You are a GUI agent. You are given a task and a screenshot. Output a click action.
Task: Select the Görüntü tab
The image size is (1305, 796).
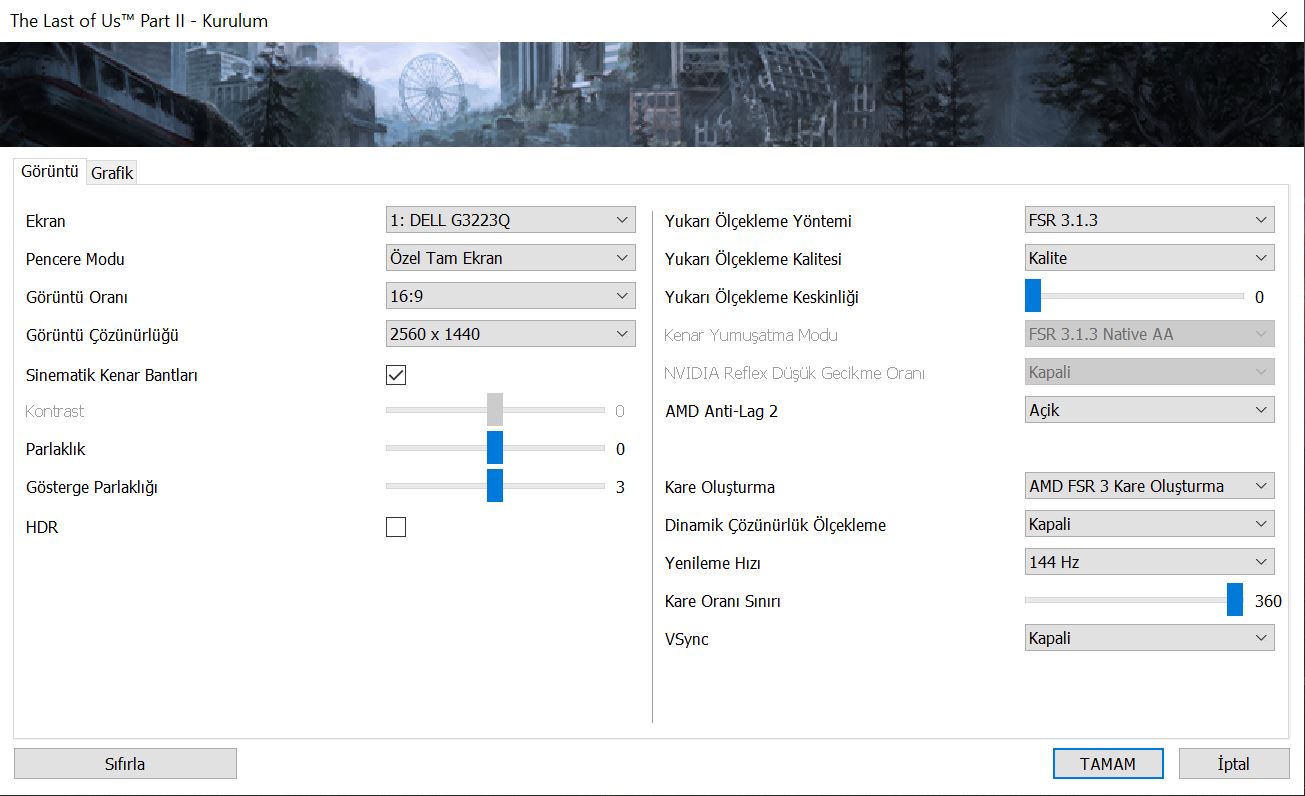click(x=49, y=171)
